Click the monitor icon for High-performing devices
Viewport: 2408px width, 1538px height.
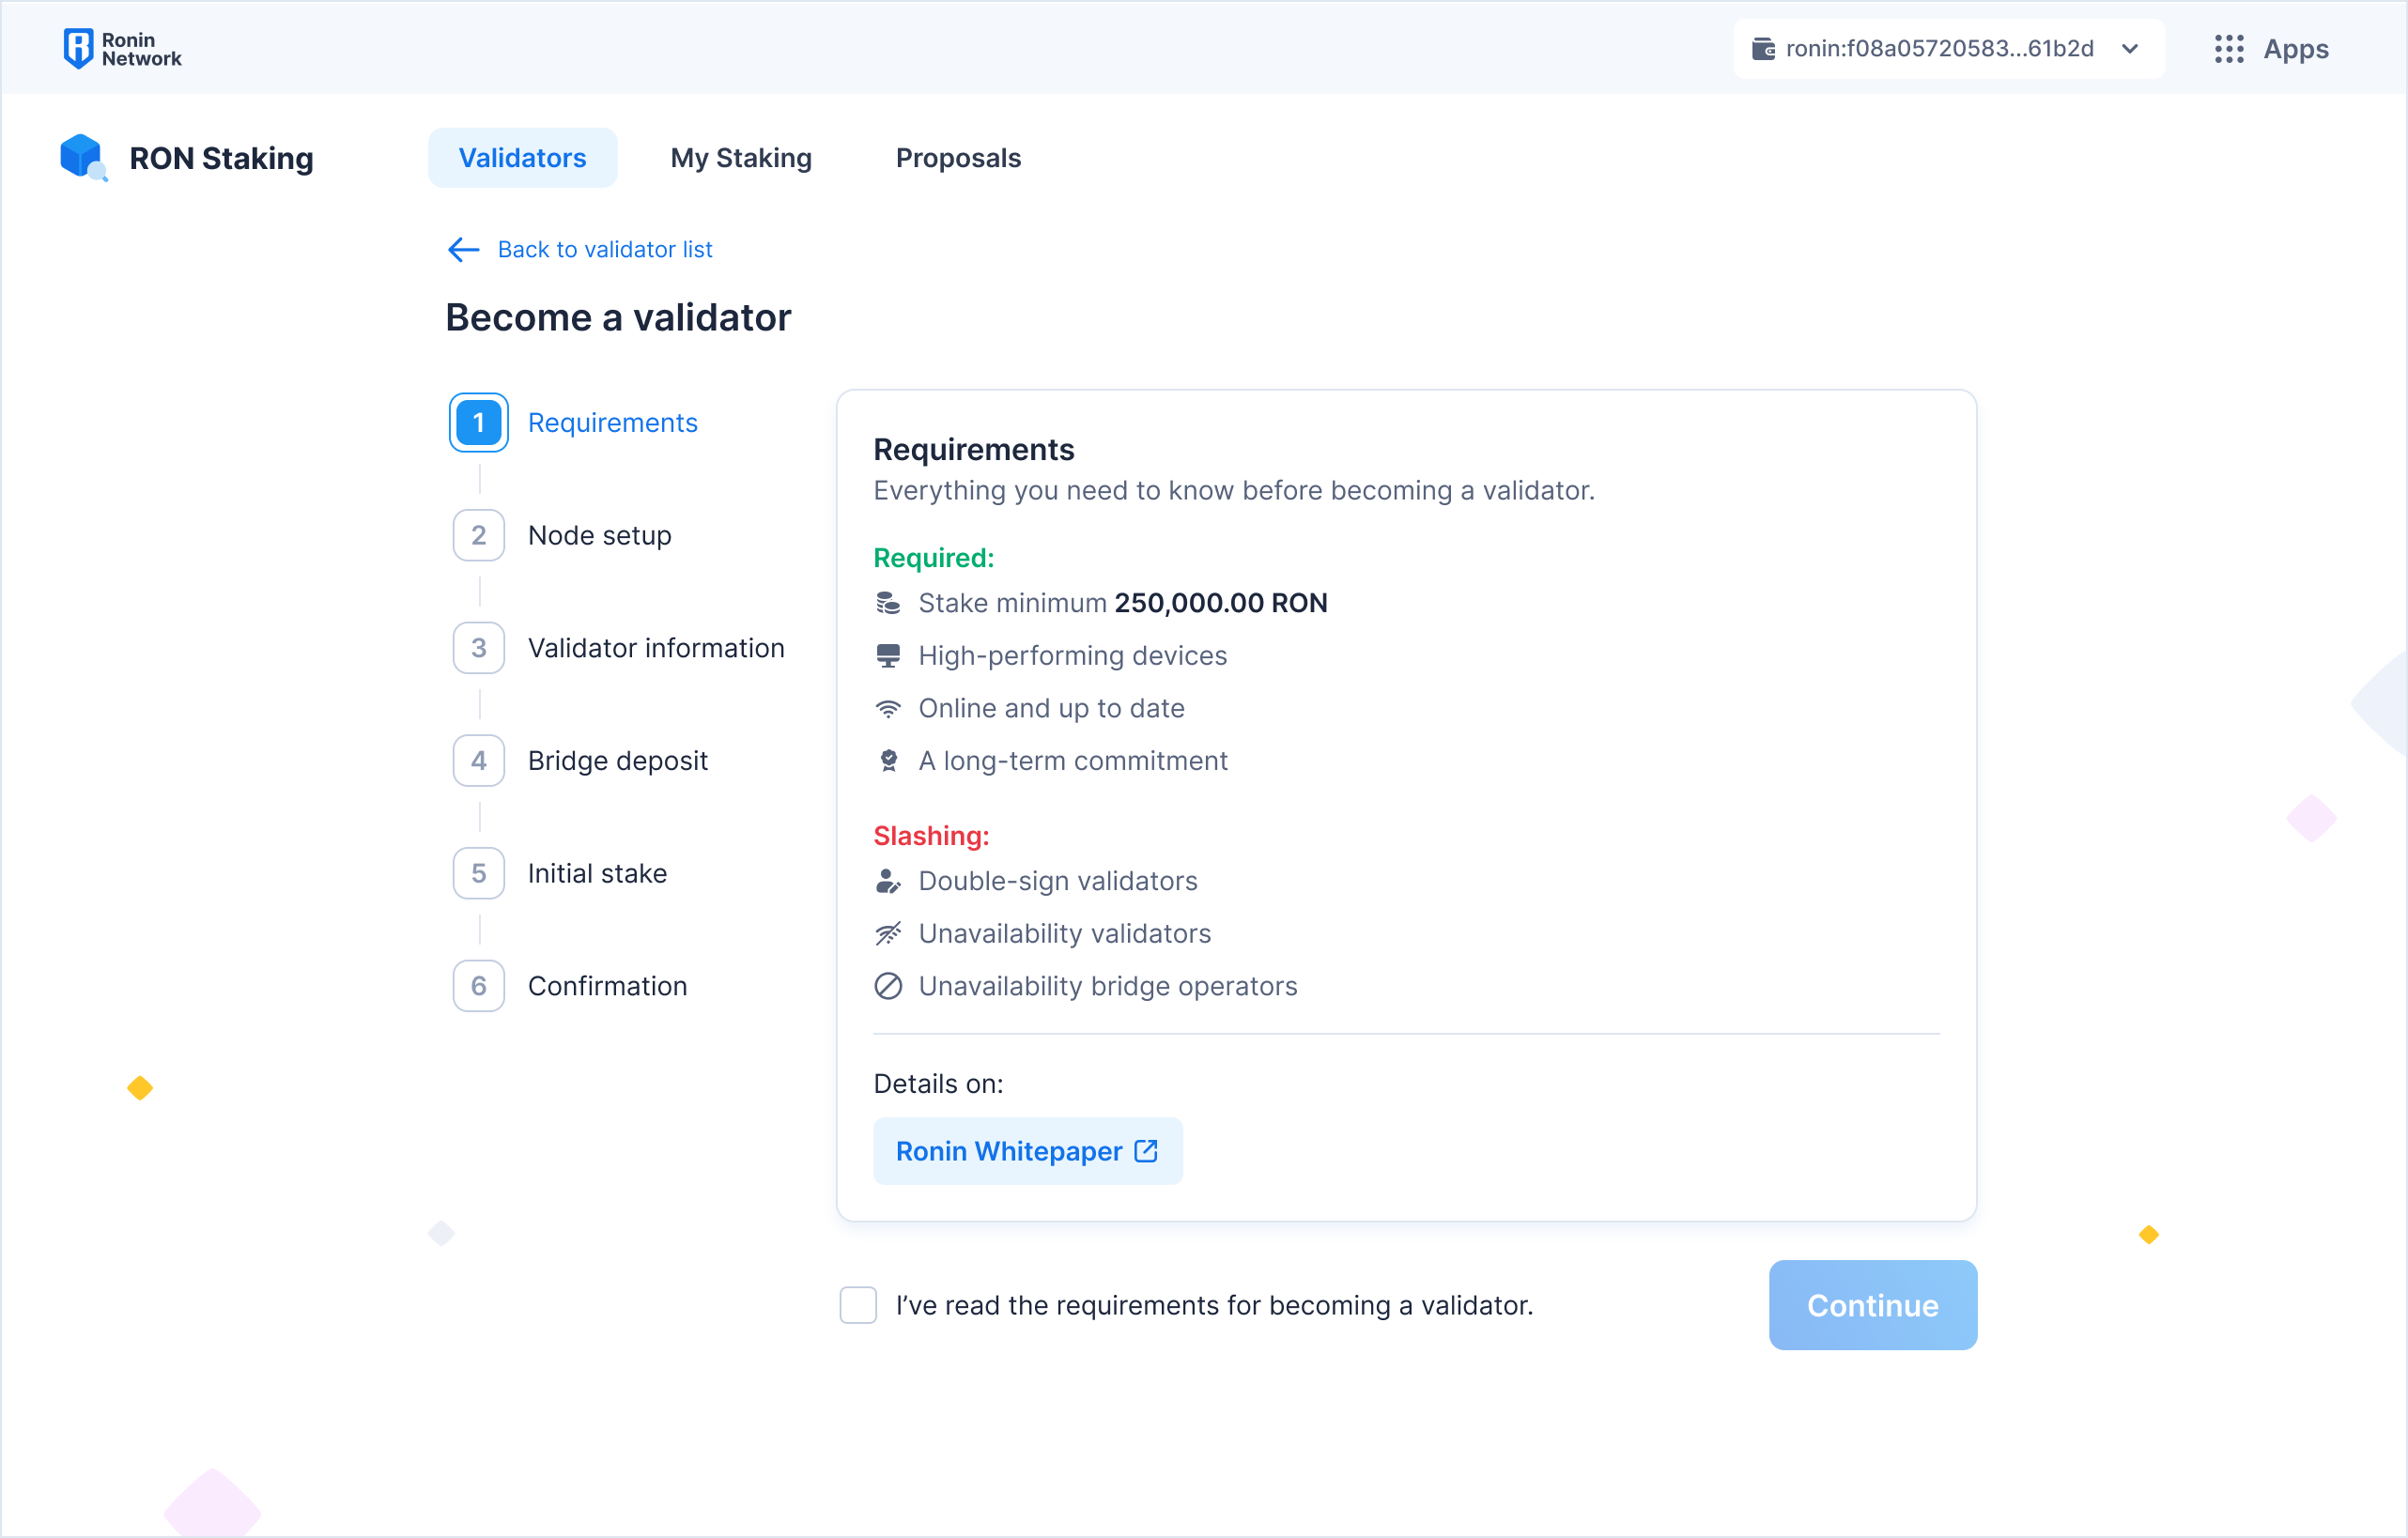coord(888,656)
